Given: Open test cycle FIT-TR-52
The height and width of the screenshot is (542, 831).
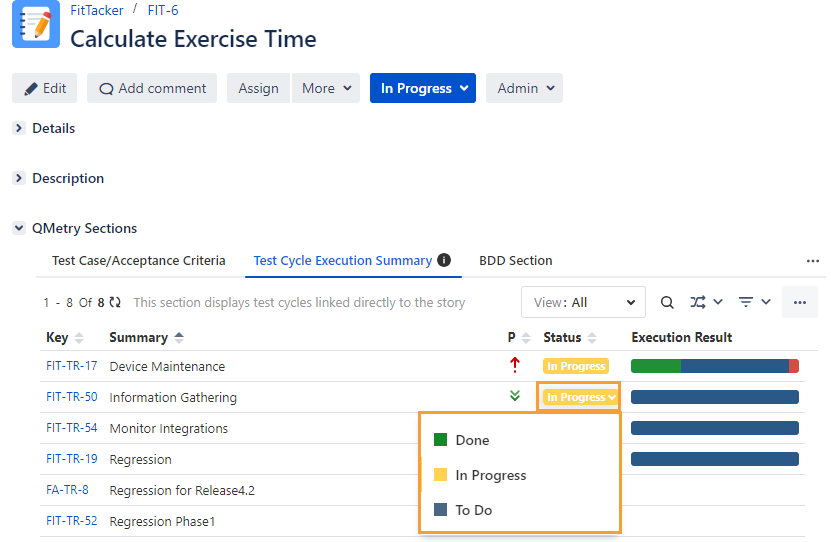Looking at the screenshot, I should coord(72,521).
